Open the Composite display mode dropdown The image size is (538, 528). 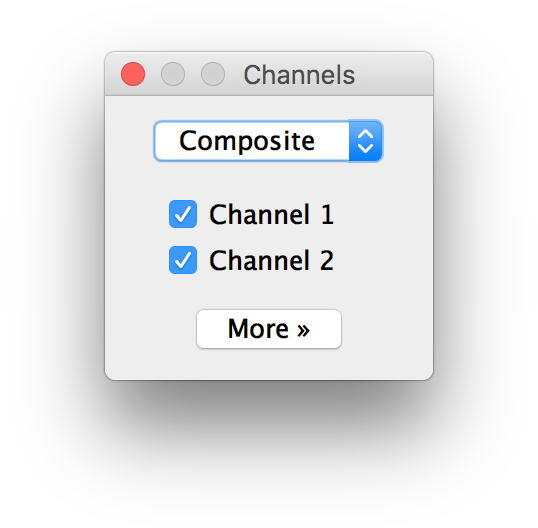coord(268,141)
